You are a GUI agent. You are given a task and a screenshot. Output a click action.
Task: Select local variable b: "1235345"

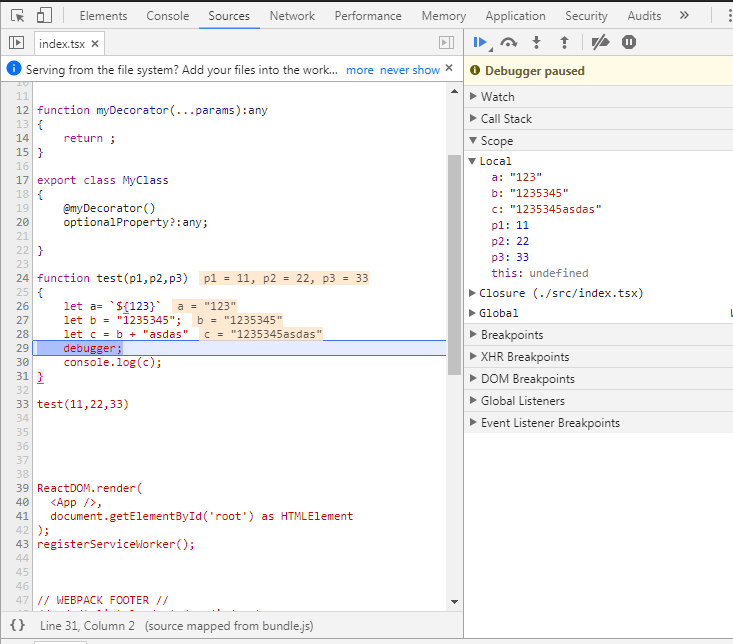[530, 193]
